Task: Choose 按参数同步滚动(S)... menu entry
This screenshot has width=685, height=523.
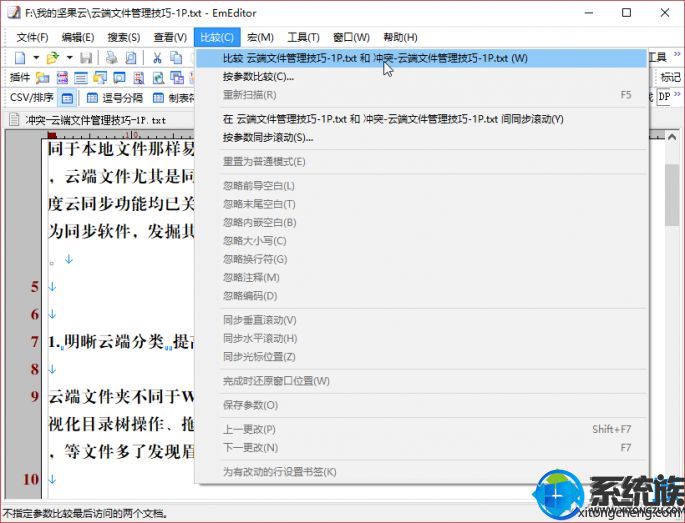Action: [421, 137]
